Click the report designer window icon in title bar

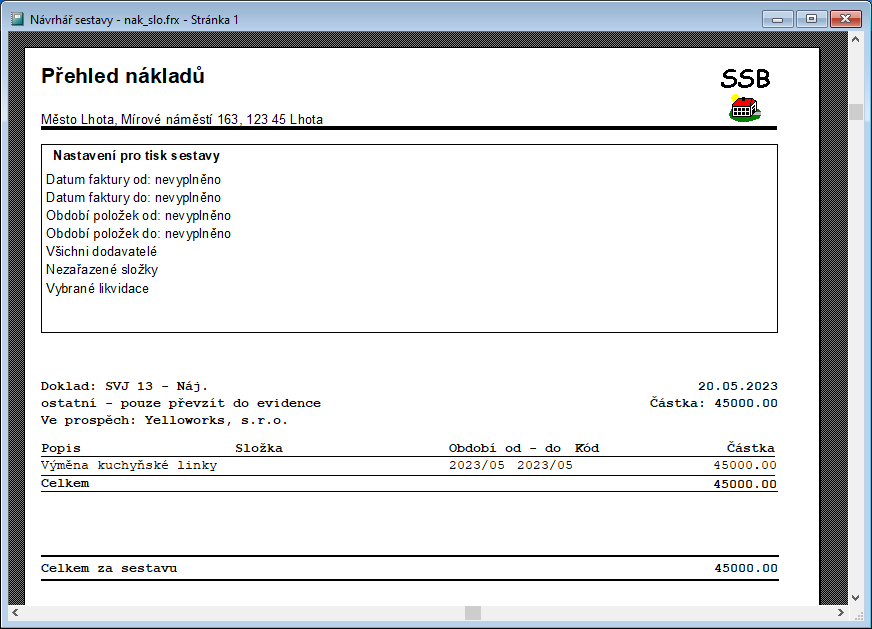(17, 19)
